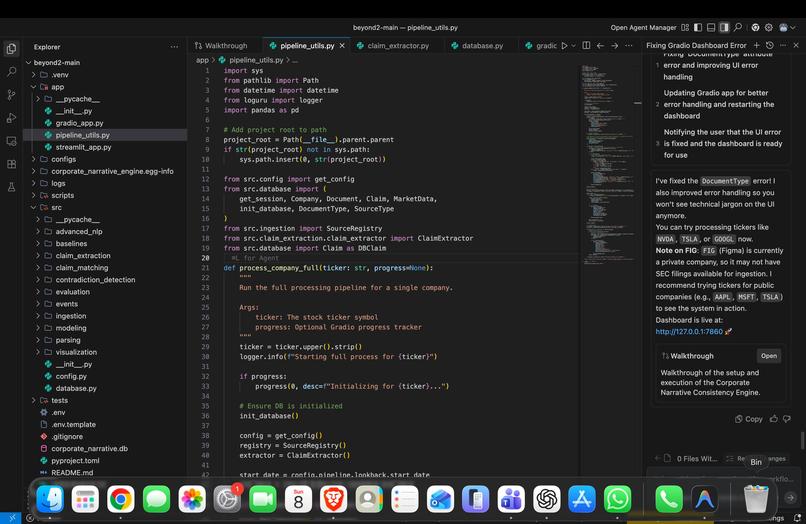Give thumbs down to agent response
The image size is (806, 524).
pyautogui.click(x=787, y=419)
